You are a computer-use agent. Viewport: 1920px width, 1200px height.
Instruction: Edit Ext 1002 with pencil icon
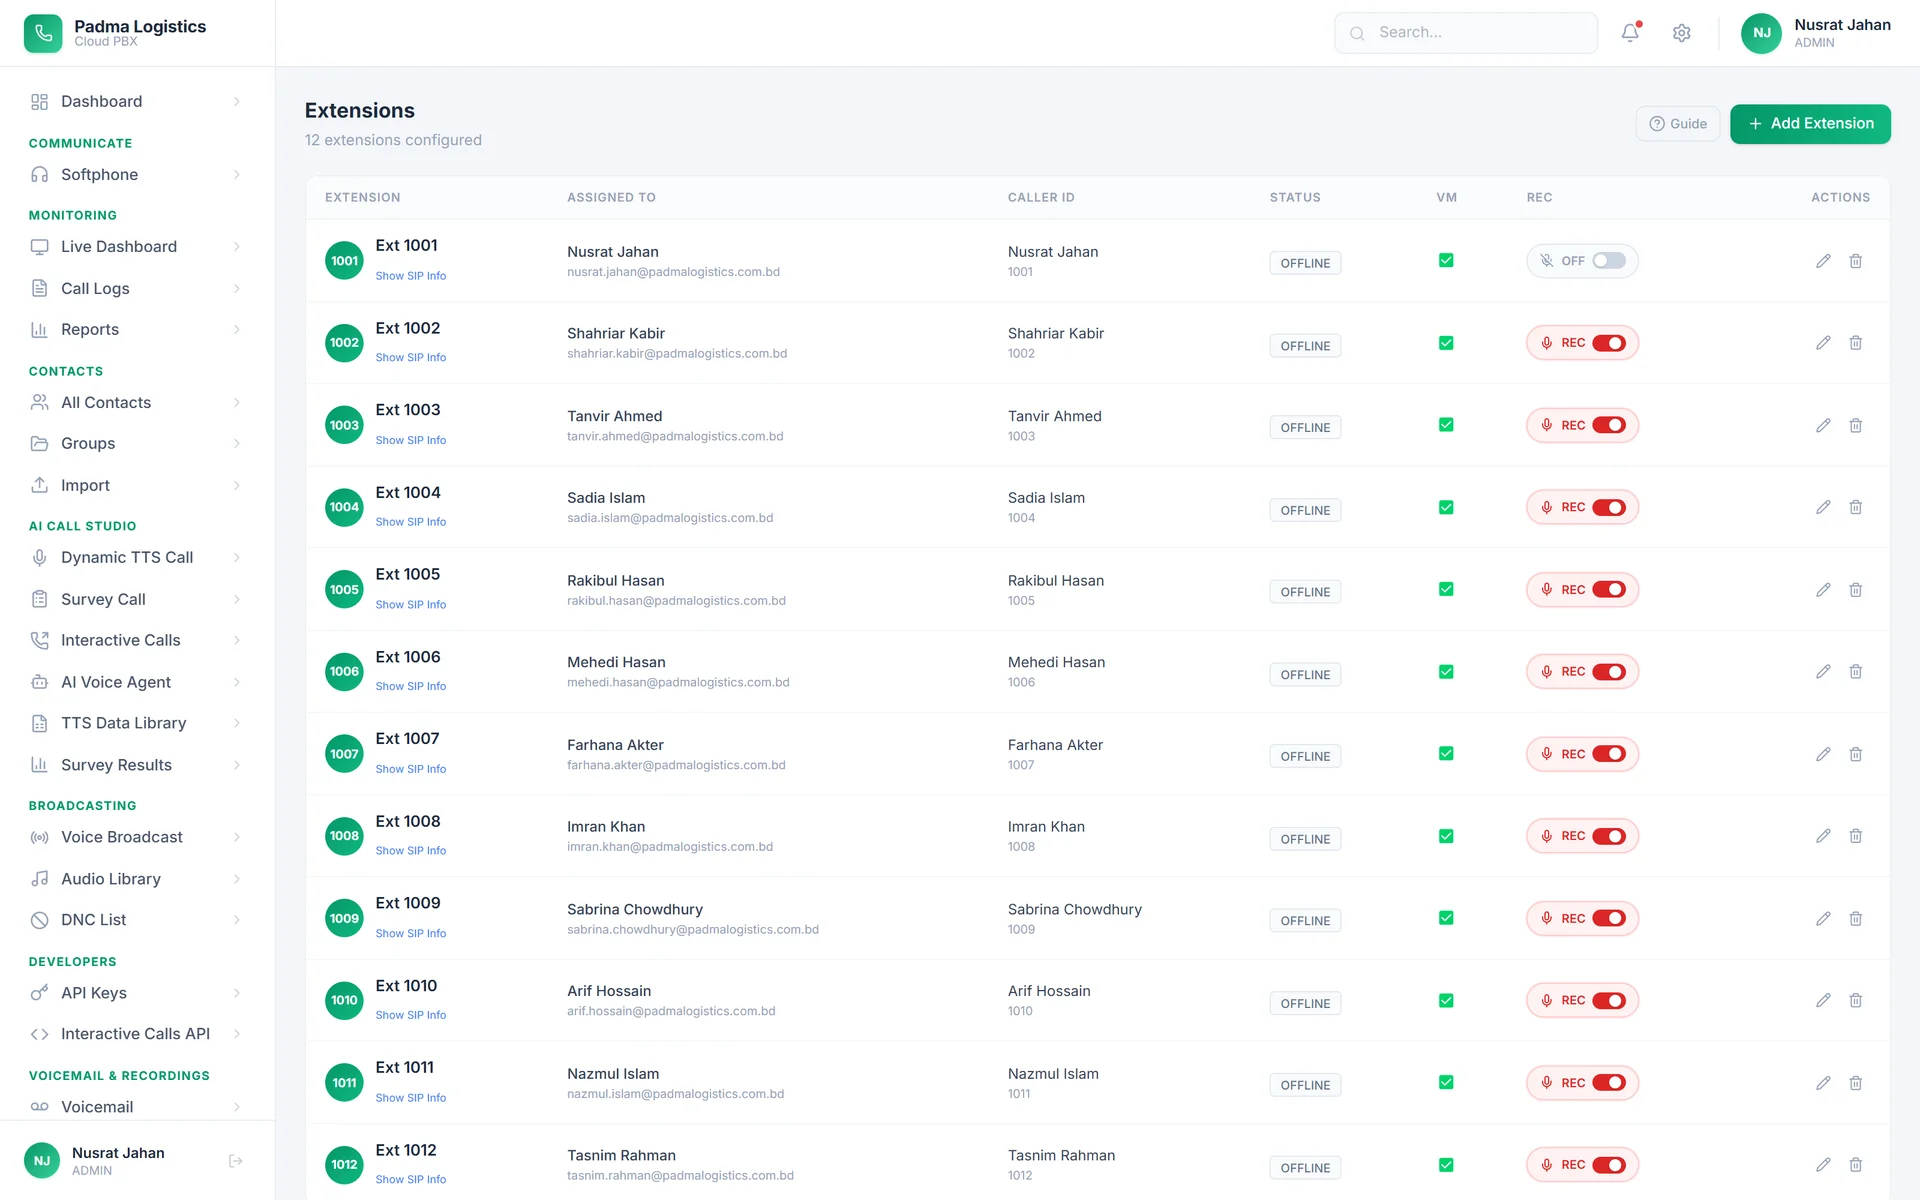click(1823, 343)
